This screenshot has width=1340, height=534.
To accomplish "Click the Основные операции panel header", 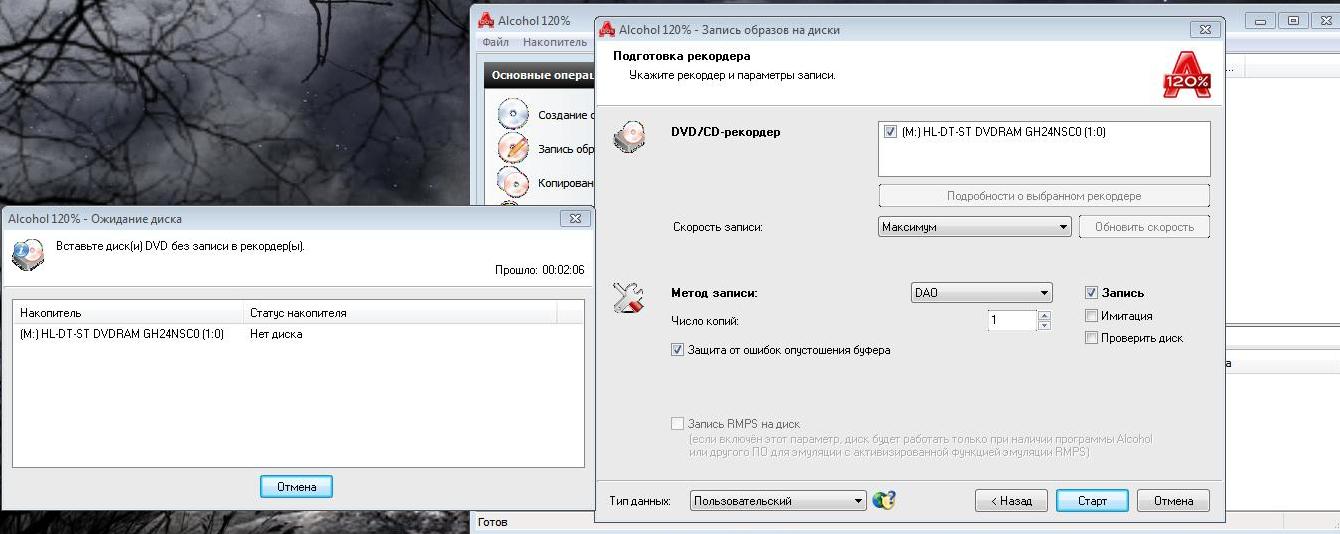I will pyautogui.click(x=537, y=75).
